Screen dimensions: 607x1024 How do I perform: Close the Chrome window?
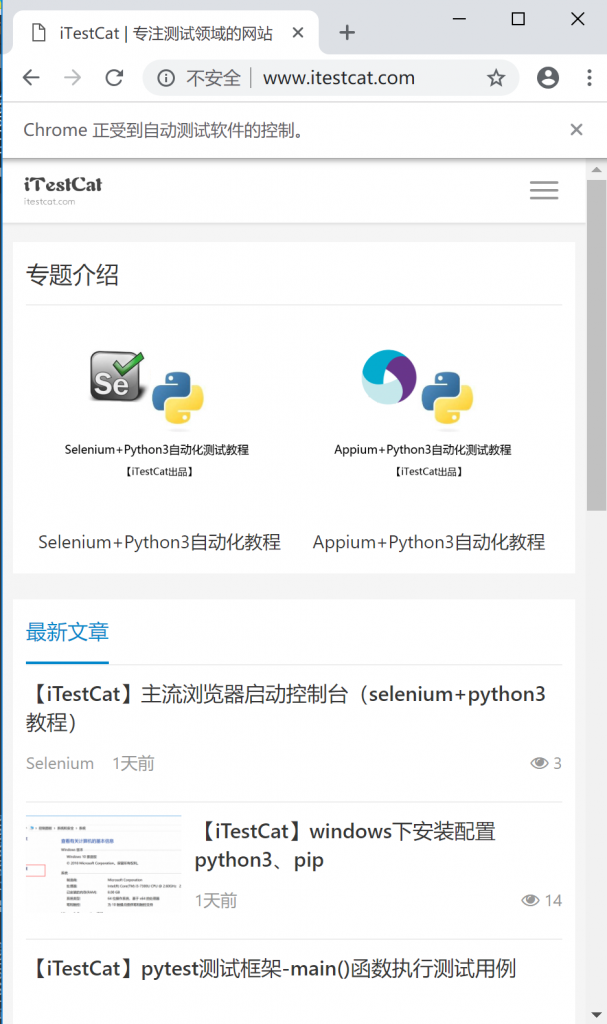click(x=578, y=19)
